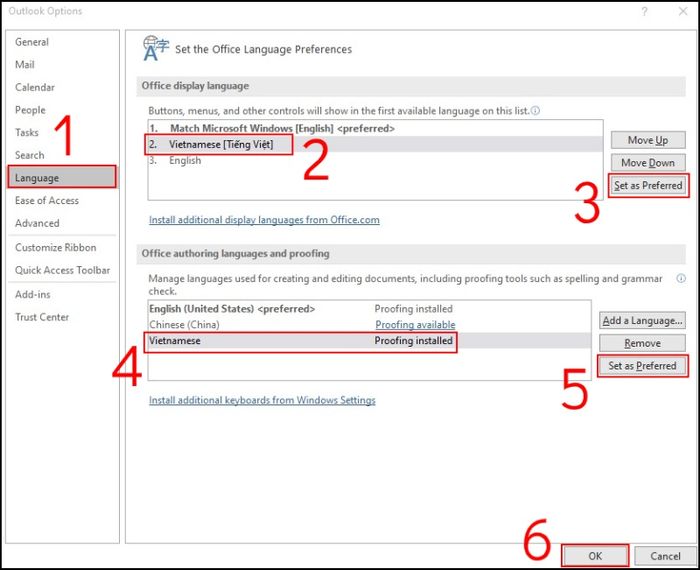The height and width of the screenshot is (570, 700).
Task: Select Vietnamese [Tiếng Việt] display language
Action: (375, 144)
